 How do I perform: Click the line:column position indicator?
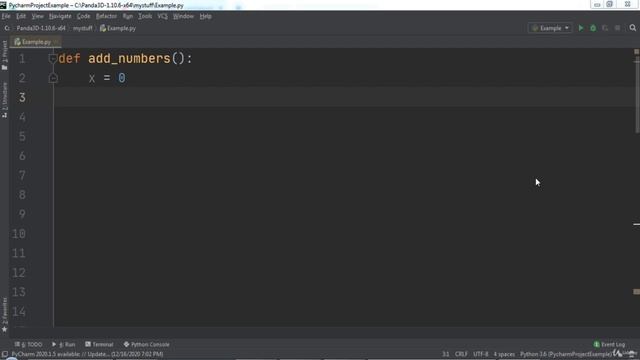coord(446,354)
